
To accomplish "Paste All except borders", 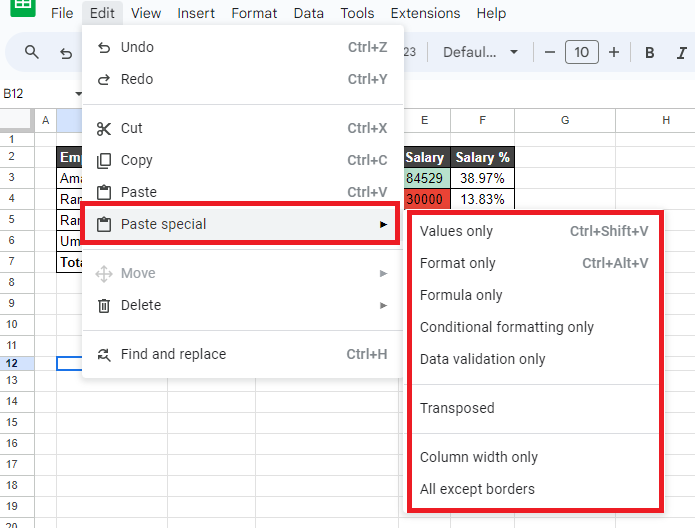I will click(x=534, y=489).
